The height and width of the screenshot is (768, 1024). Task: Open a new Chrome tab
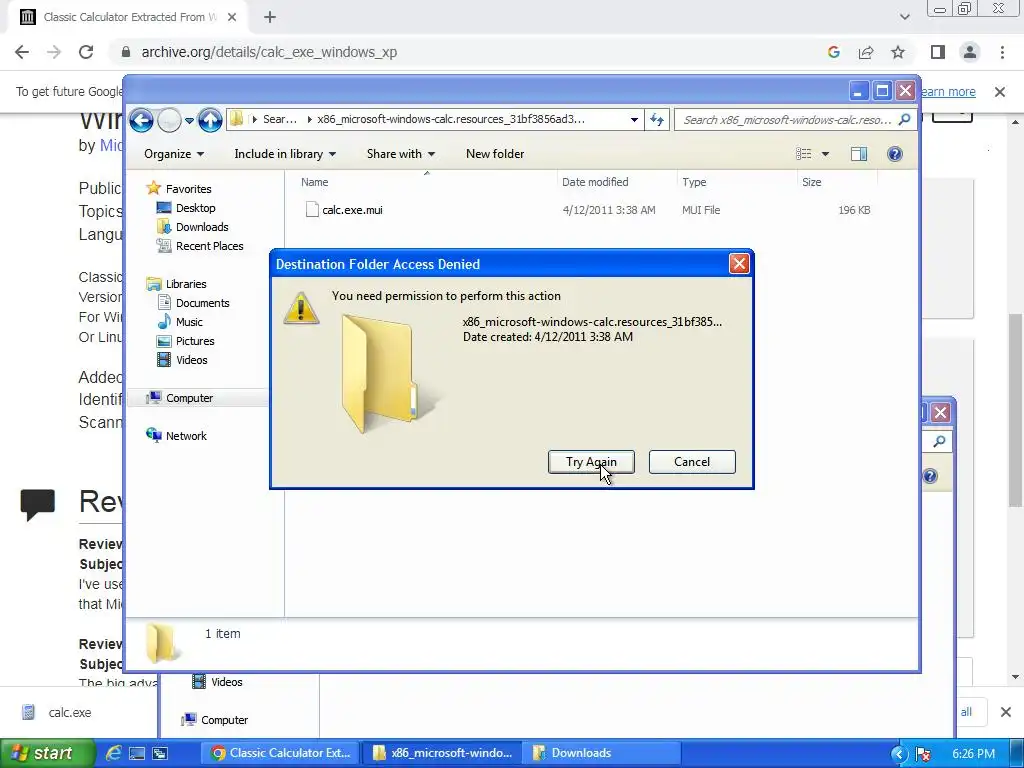270,17
